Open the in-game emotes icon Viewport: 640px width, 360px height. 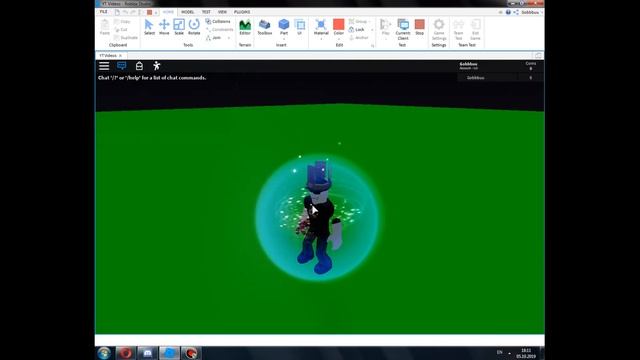(x=156, y=66)
